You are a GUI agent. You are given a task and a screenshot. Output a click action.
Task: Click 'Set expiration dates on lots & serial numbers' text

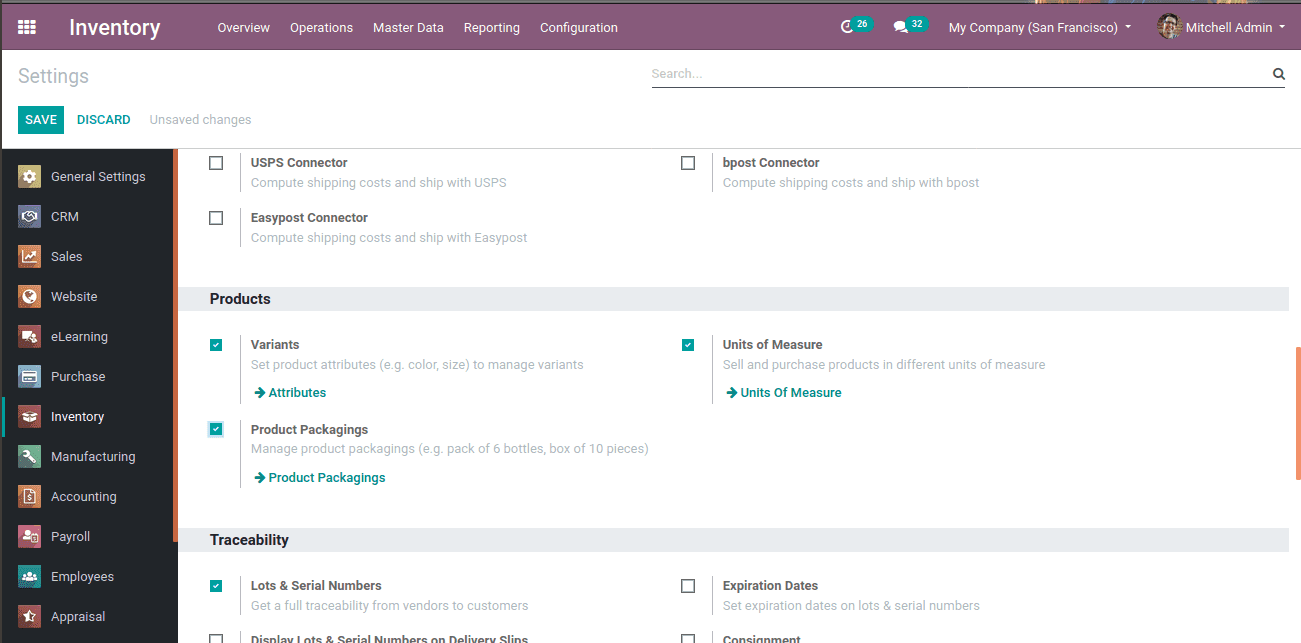pyautogui.click(x=851, y=606)
